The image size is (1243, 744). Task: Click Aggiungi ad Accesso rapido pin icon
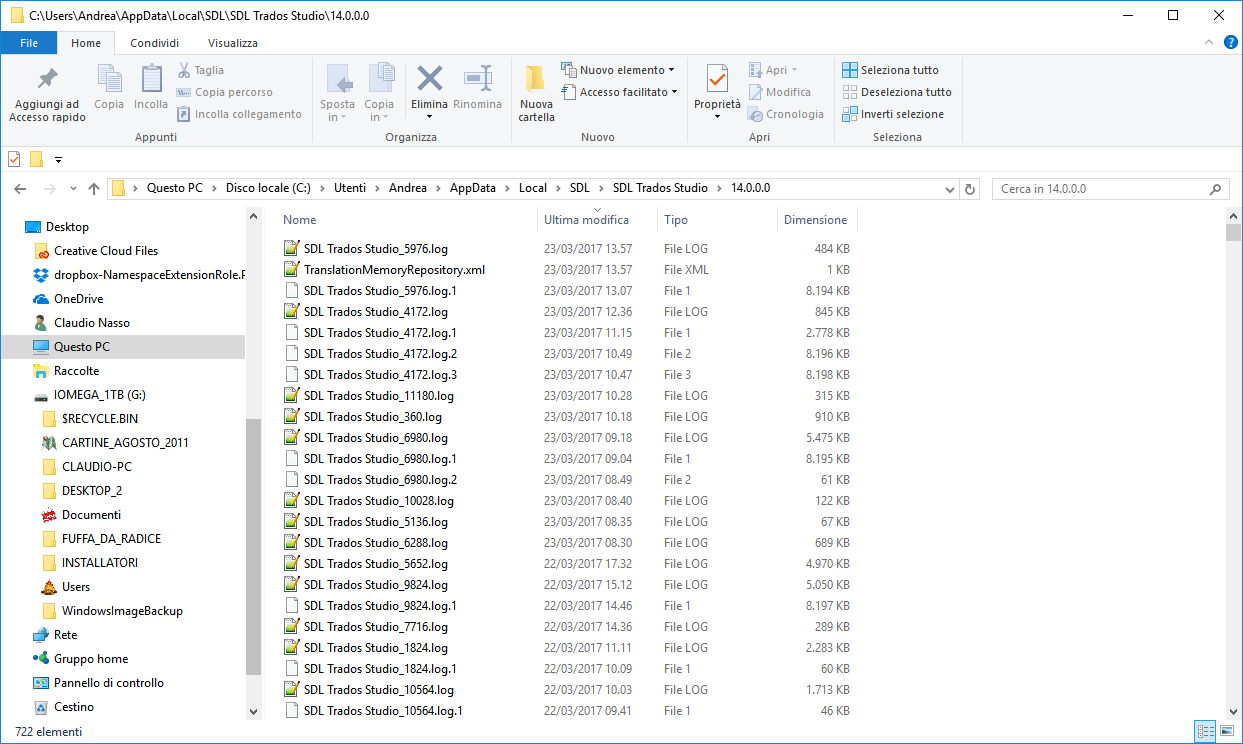[x=47, y=79]
